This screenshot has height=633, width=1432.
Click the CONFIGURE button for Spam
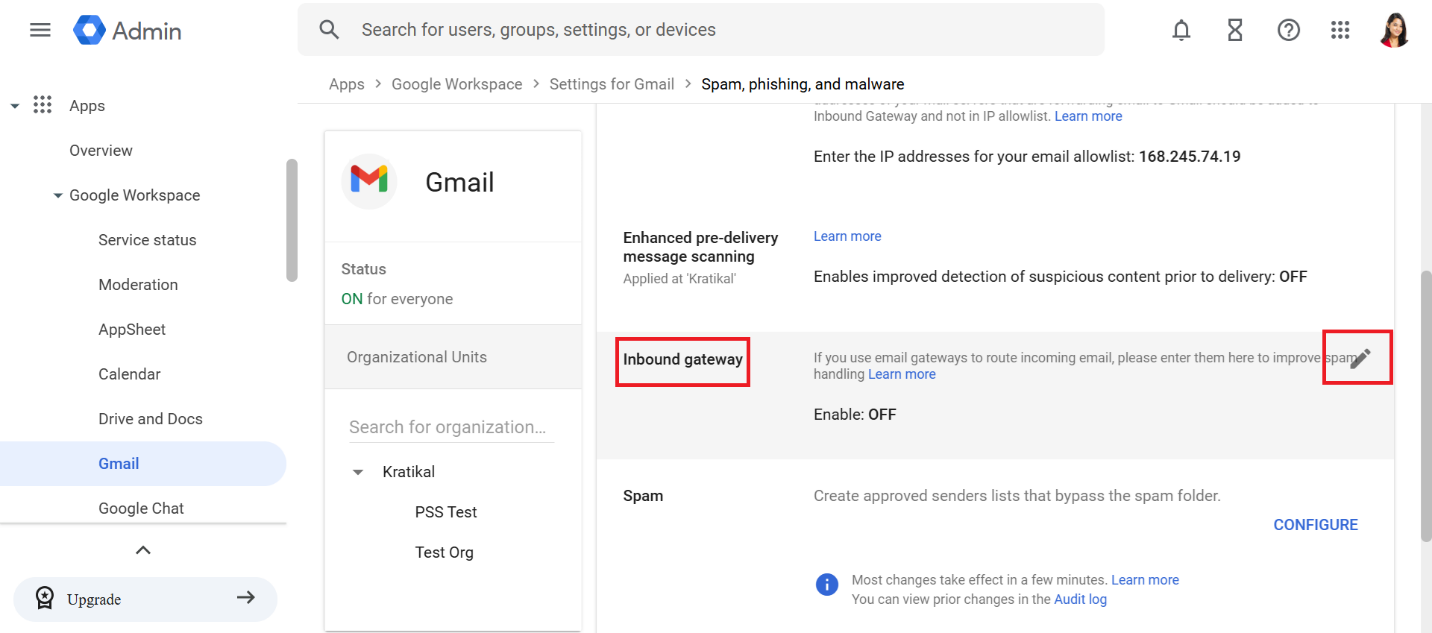(1315, 525)
